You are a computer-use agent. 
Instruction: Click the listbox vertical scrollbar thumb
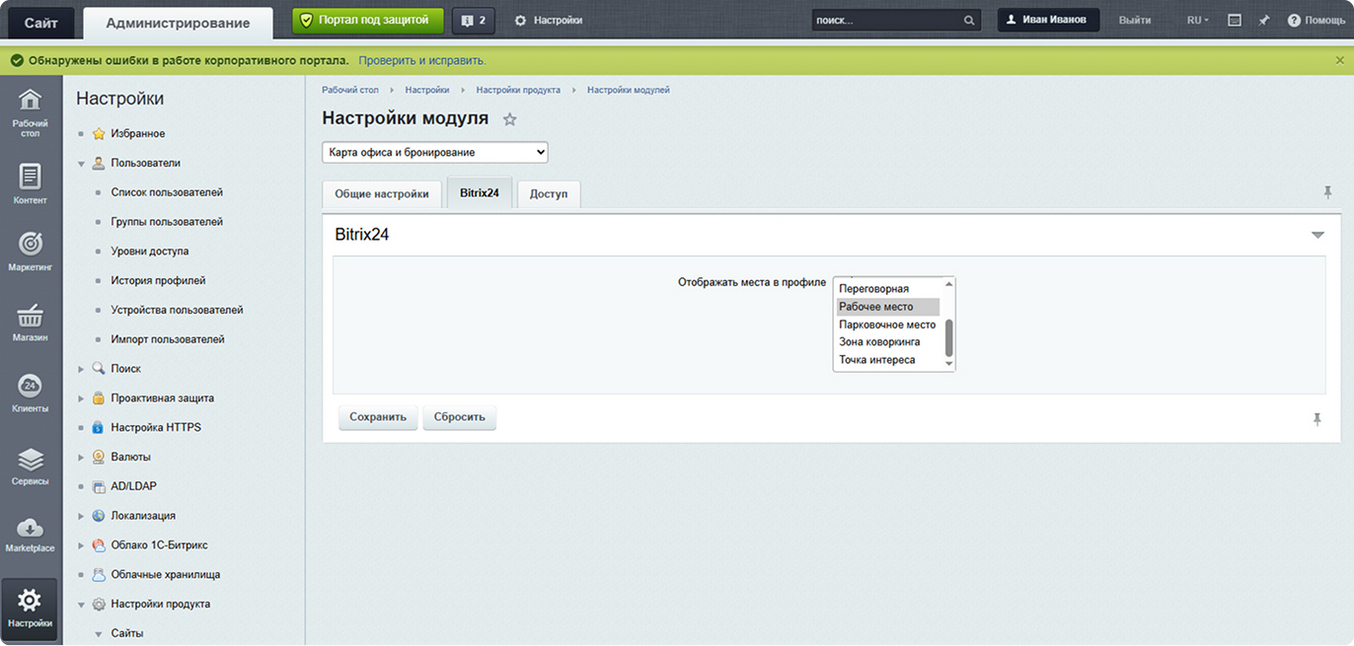point(949,338)
